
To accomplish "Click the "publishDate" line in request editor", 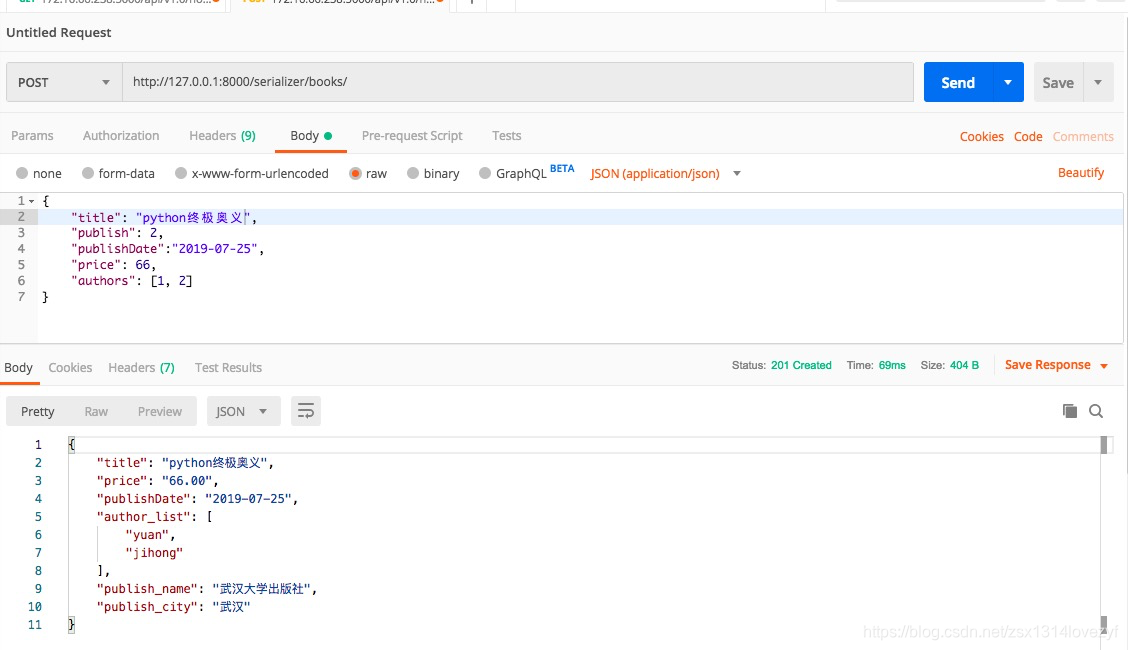I will point(168,249).
